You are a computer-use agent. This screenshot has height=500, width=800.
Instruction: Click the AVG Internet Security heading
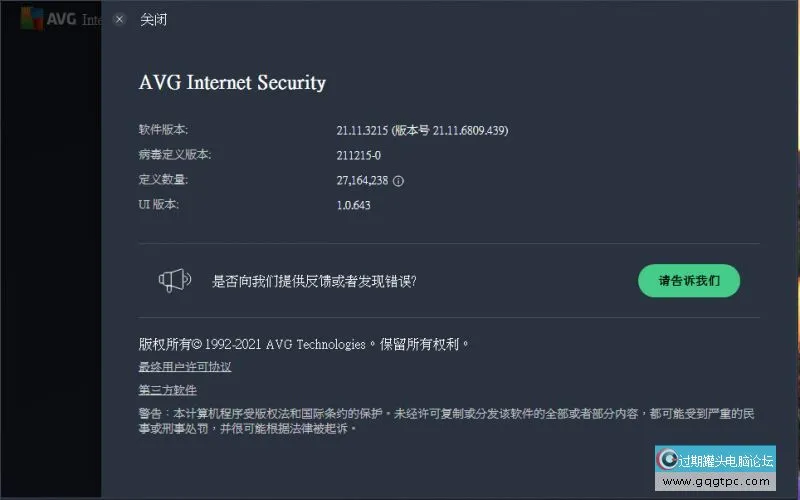[x=232, y=83]
